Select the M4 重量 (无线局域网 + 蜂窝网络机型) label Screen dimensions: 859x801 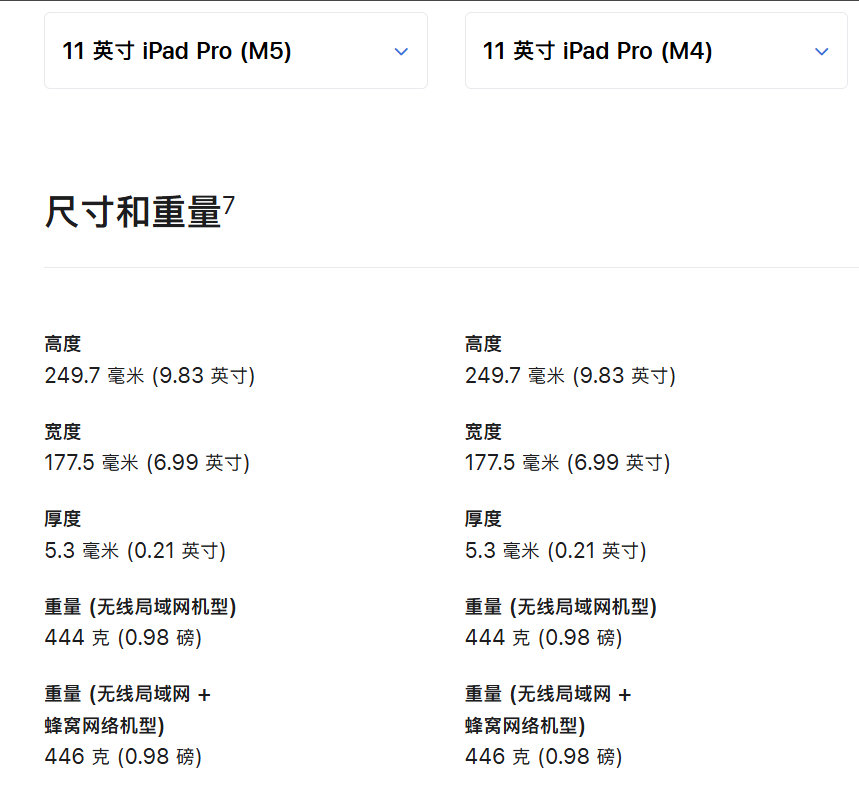coord(548,710)
